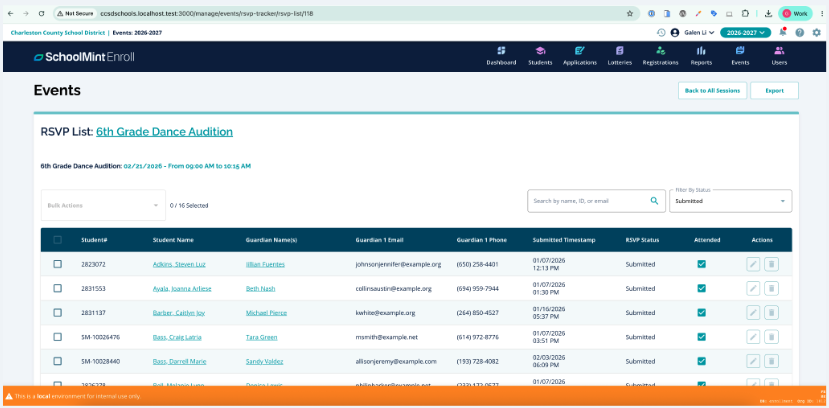The image size is (829, 408).
Task: Edit RSVP for Barber, Caitlyn Joy
Action: click(753, 313)
